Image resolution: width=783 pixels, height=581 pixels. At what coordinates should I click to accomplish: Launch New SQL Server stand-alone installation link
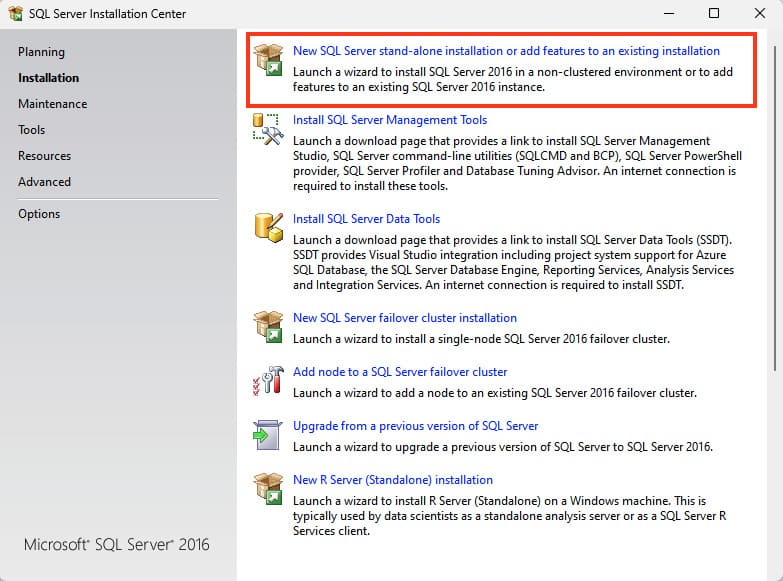(506, 51)
